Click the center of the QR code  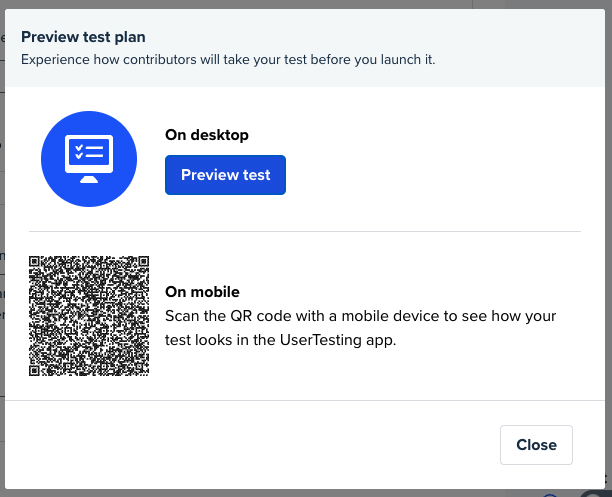[x=89, y=316]
